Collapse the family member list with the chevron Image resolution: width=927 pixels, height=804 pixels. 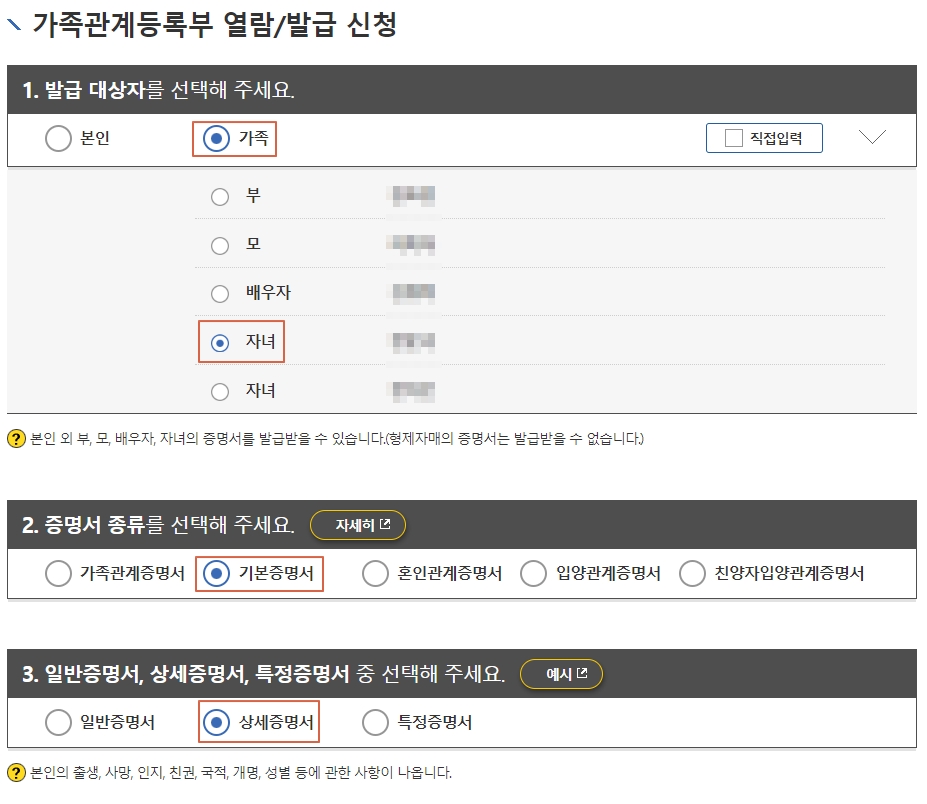[x=871, y=138]
